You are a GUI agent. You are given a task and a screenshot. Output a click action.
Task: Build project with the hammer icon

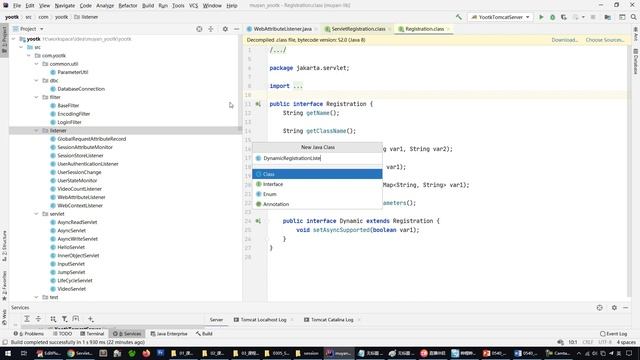459,17
